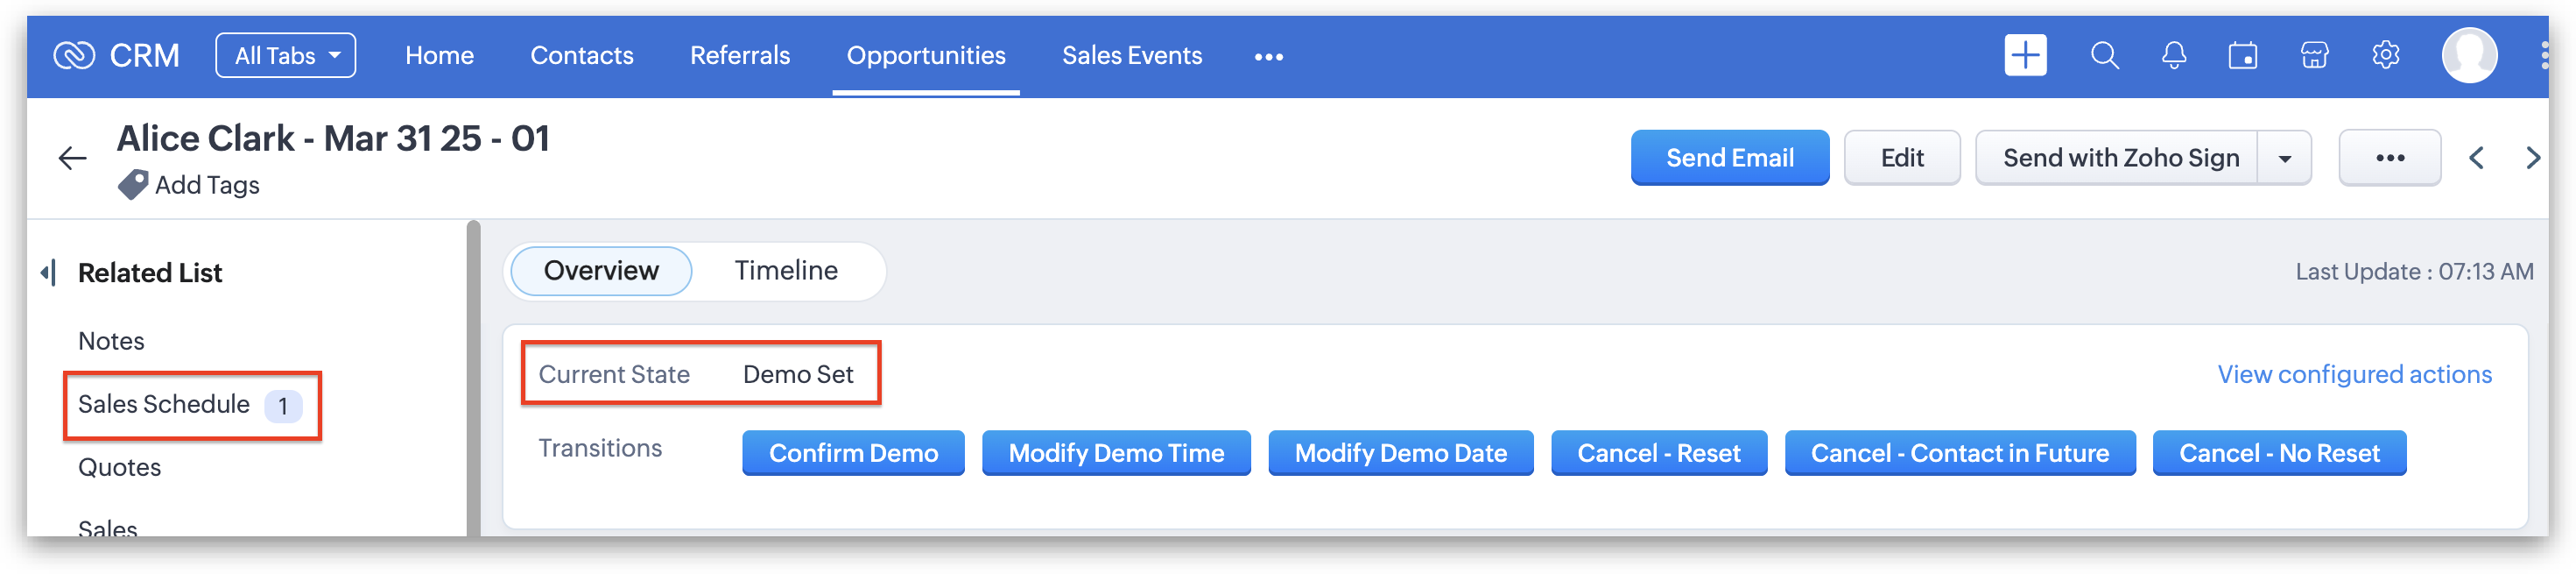Open the notifications bell
The image size is (2576, 574).
(x=2173, y=56)
